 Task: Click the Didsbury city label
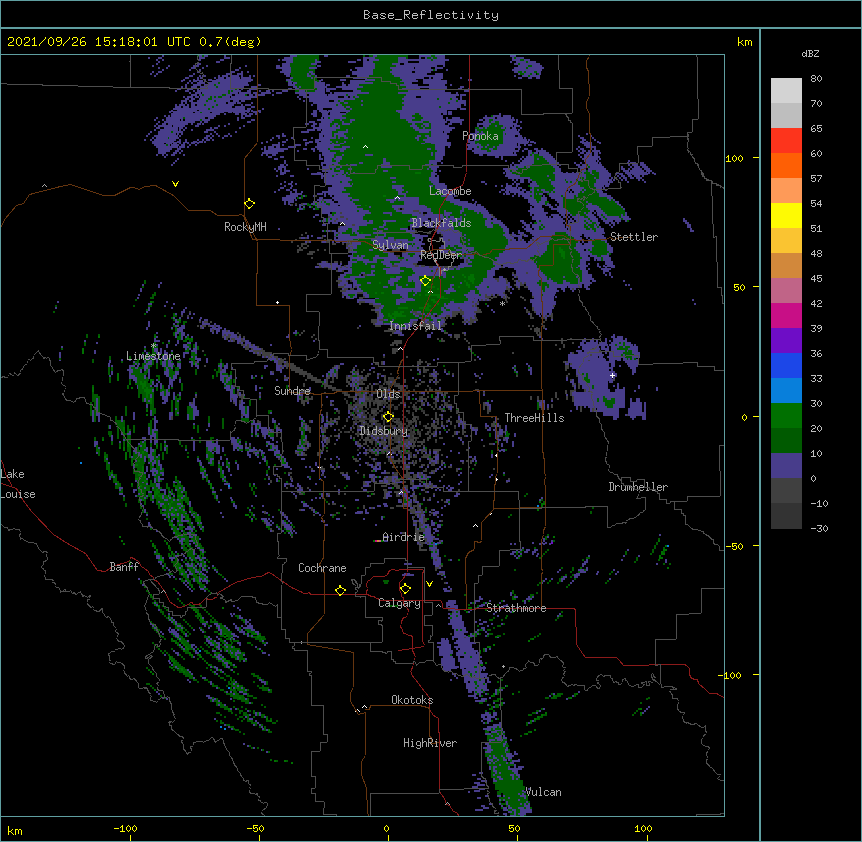[x=384, y=431]
